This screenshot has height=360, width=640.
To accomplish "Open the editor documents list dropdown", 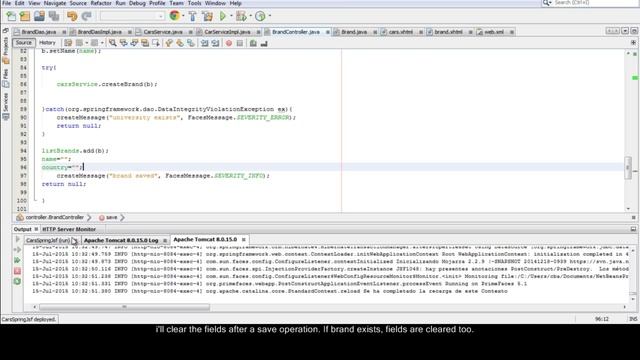I will (625, 31).
